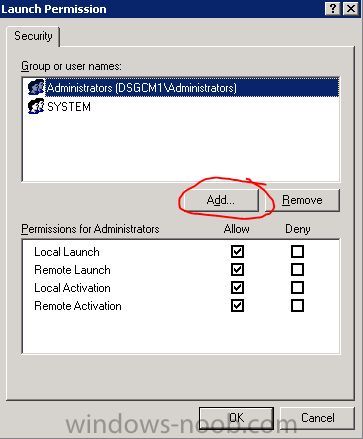The height and width of the screenshot is (439, 363).
Task: Click the Add... button
Action: (x=221, y=200)
